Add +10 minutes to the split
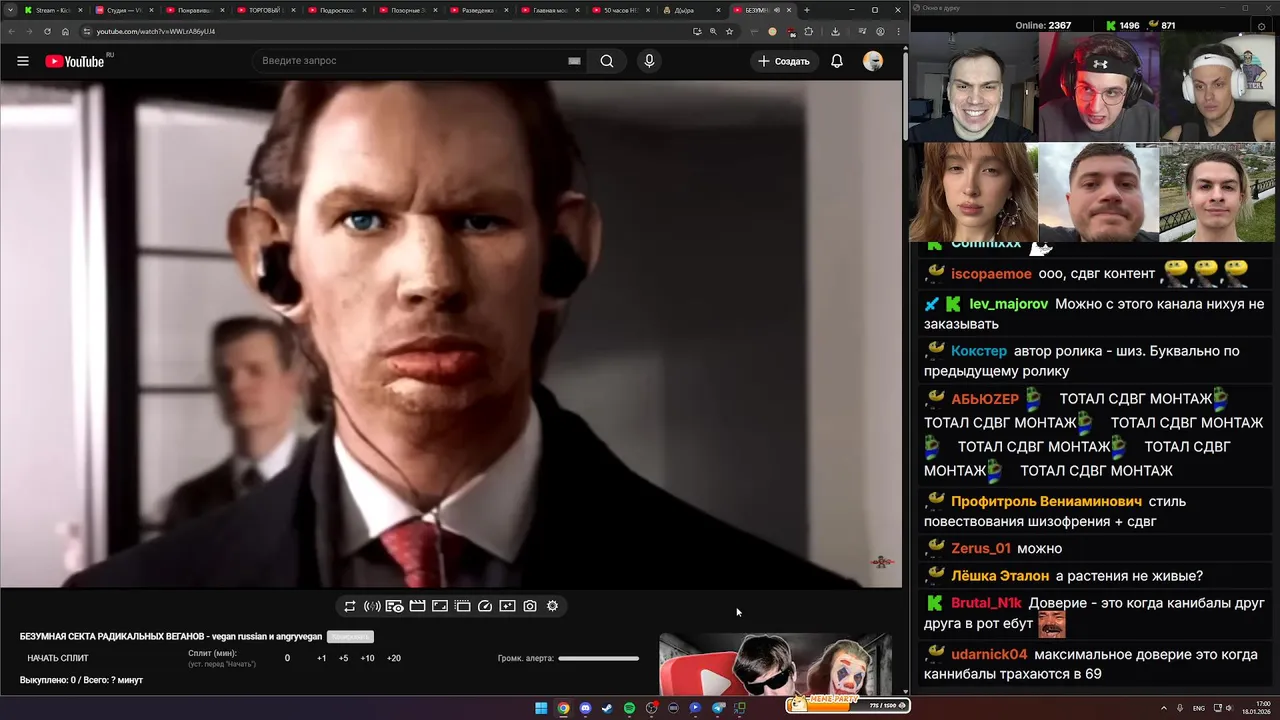1280x720 pixels. tap(368, 658)
